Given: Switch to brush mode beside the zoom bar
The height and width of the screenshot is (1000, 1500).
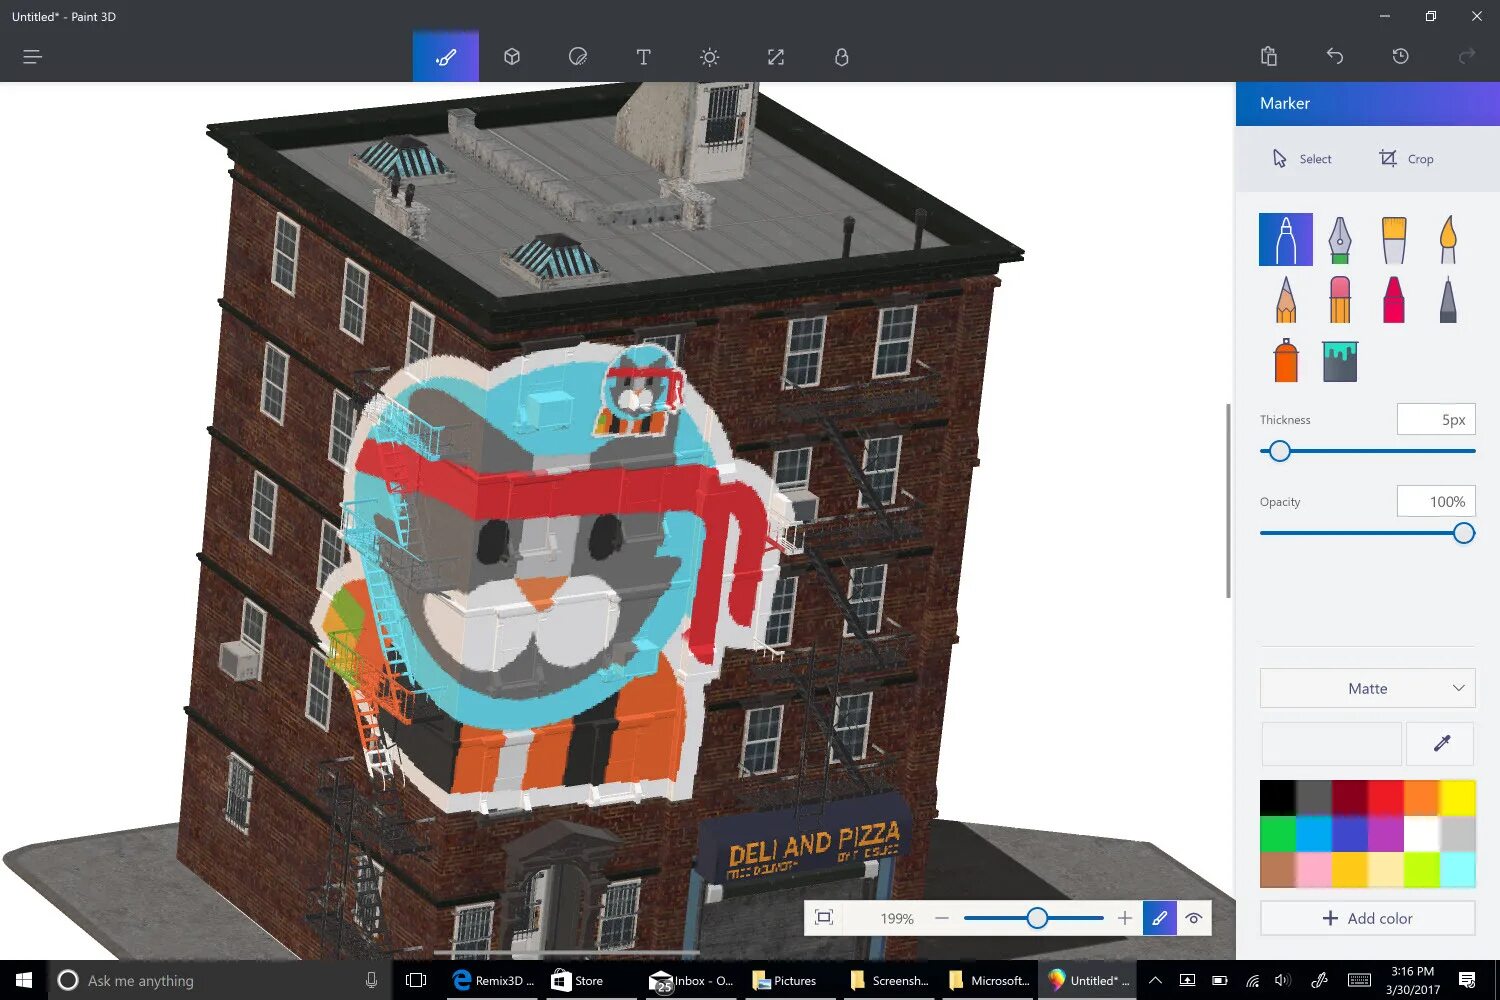Looking at the screenshot, I should (1159, 917).
